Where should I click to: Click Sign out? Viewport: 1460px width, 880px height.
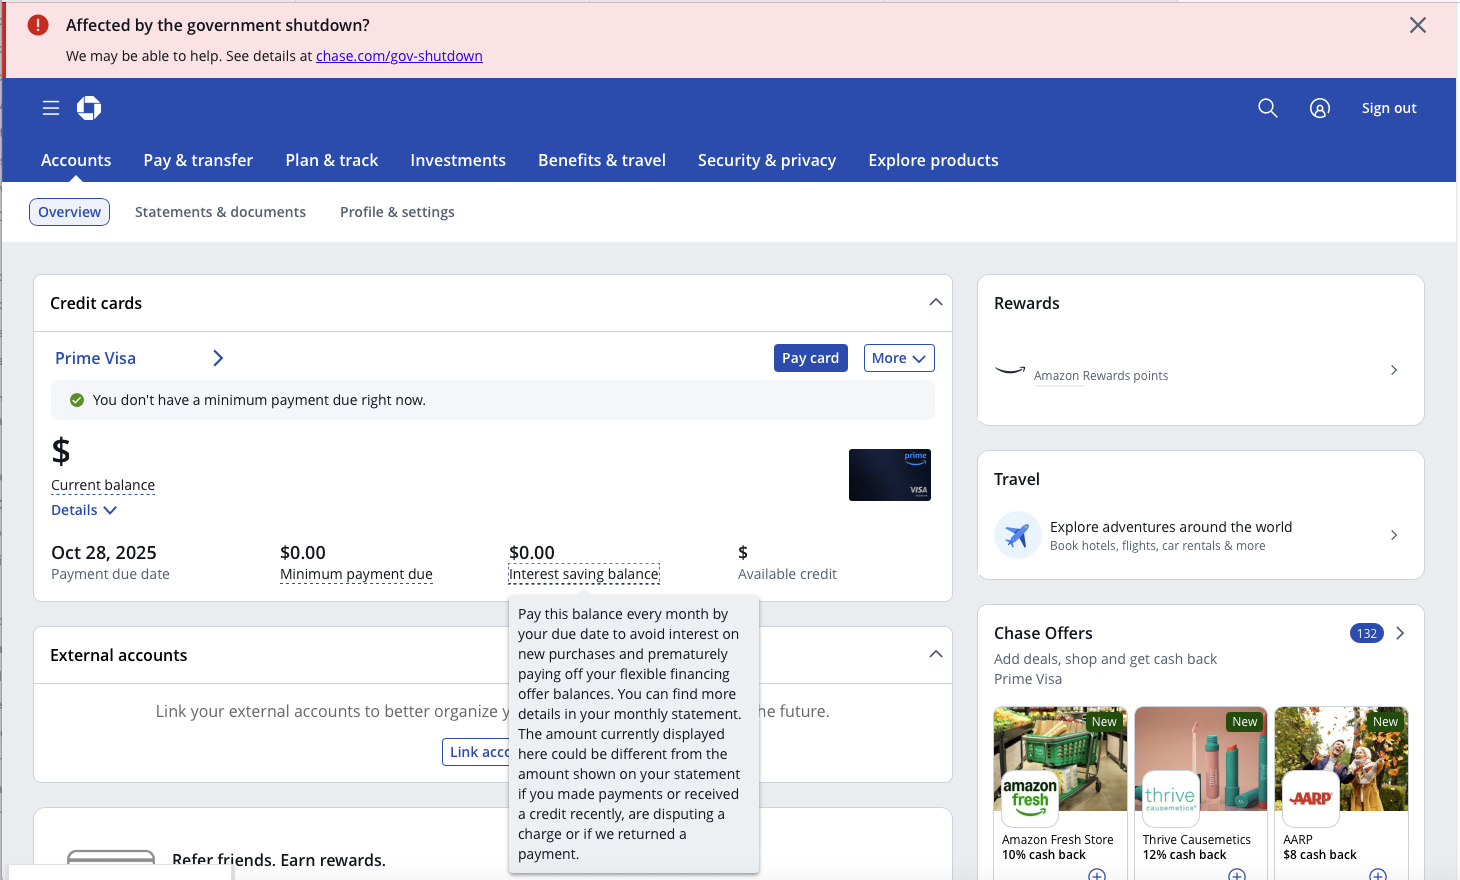pos(1388,108)
